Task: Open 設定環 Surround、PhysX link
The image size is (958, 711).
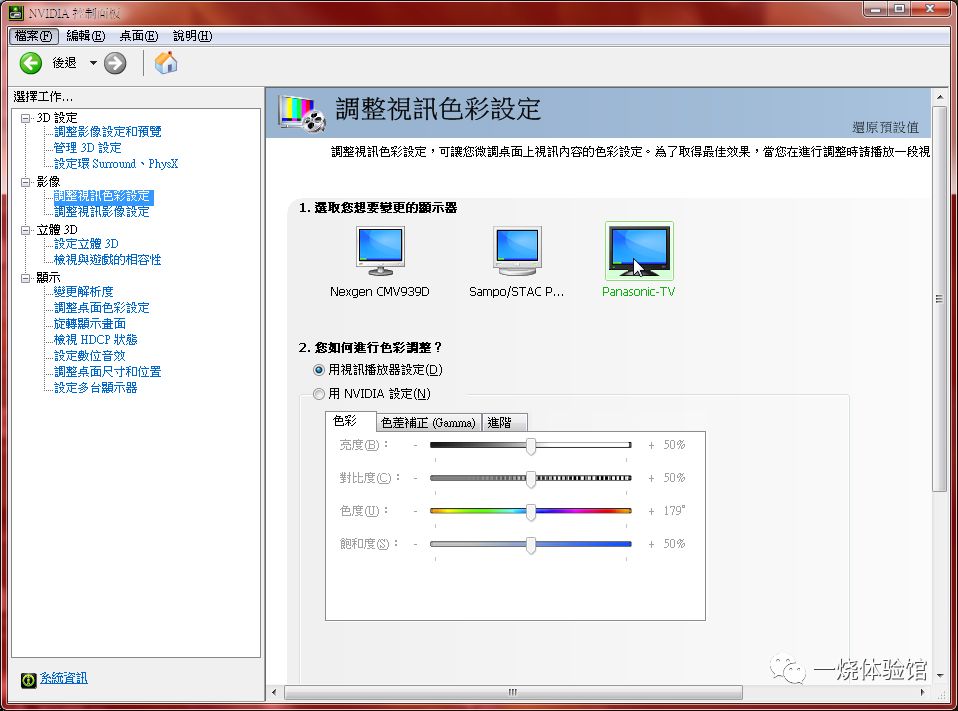Action: 116,164
